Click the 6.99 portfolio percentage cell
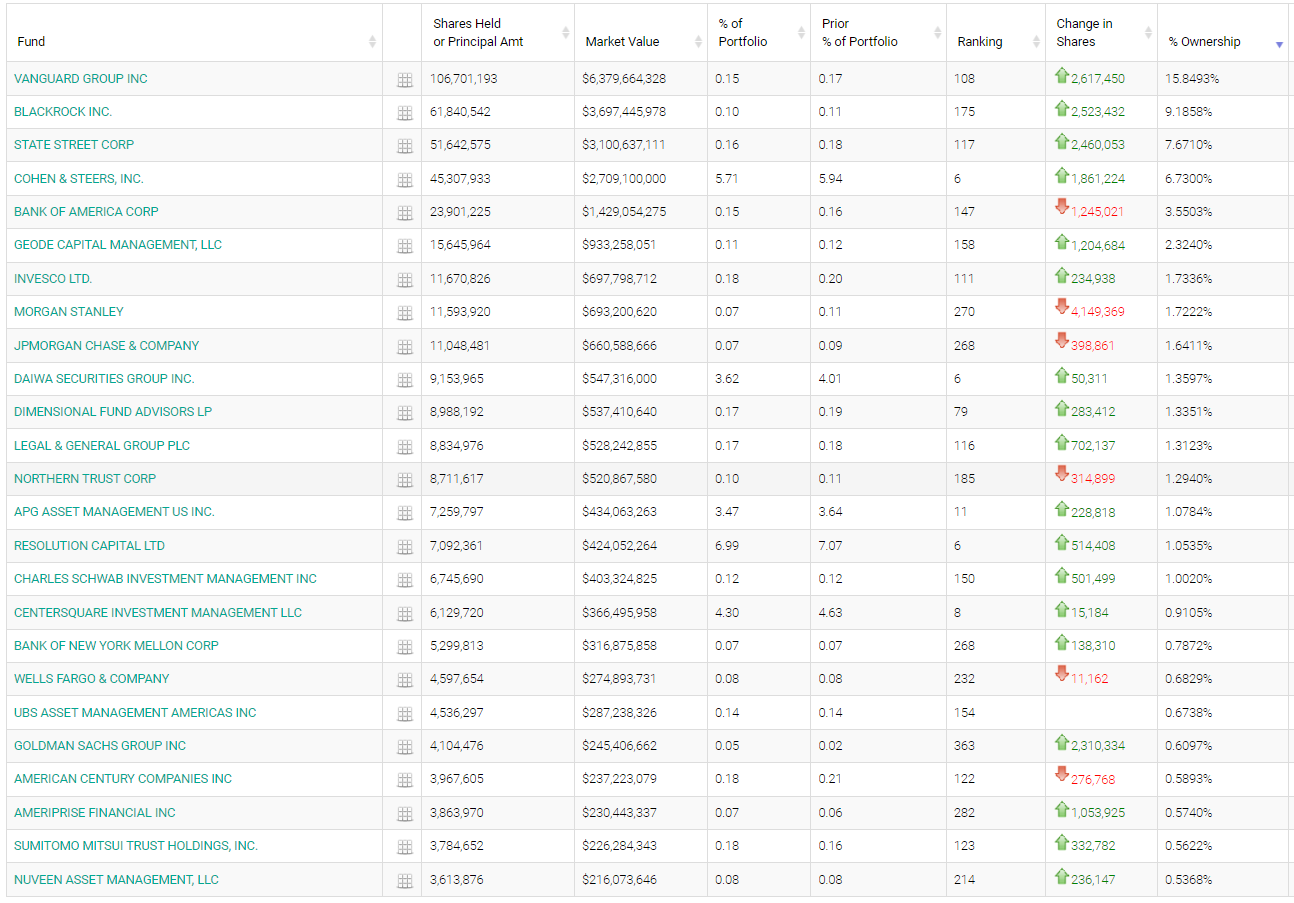The height and width of the screenshot is (903, 1294). point(727,546)
